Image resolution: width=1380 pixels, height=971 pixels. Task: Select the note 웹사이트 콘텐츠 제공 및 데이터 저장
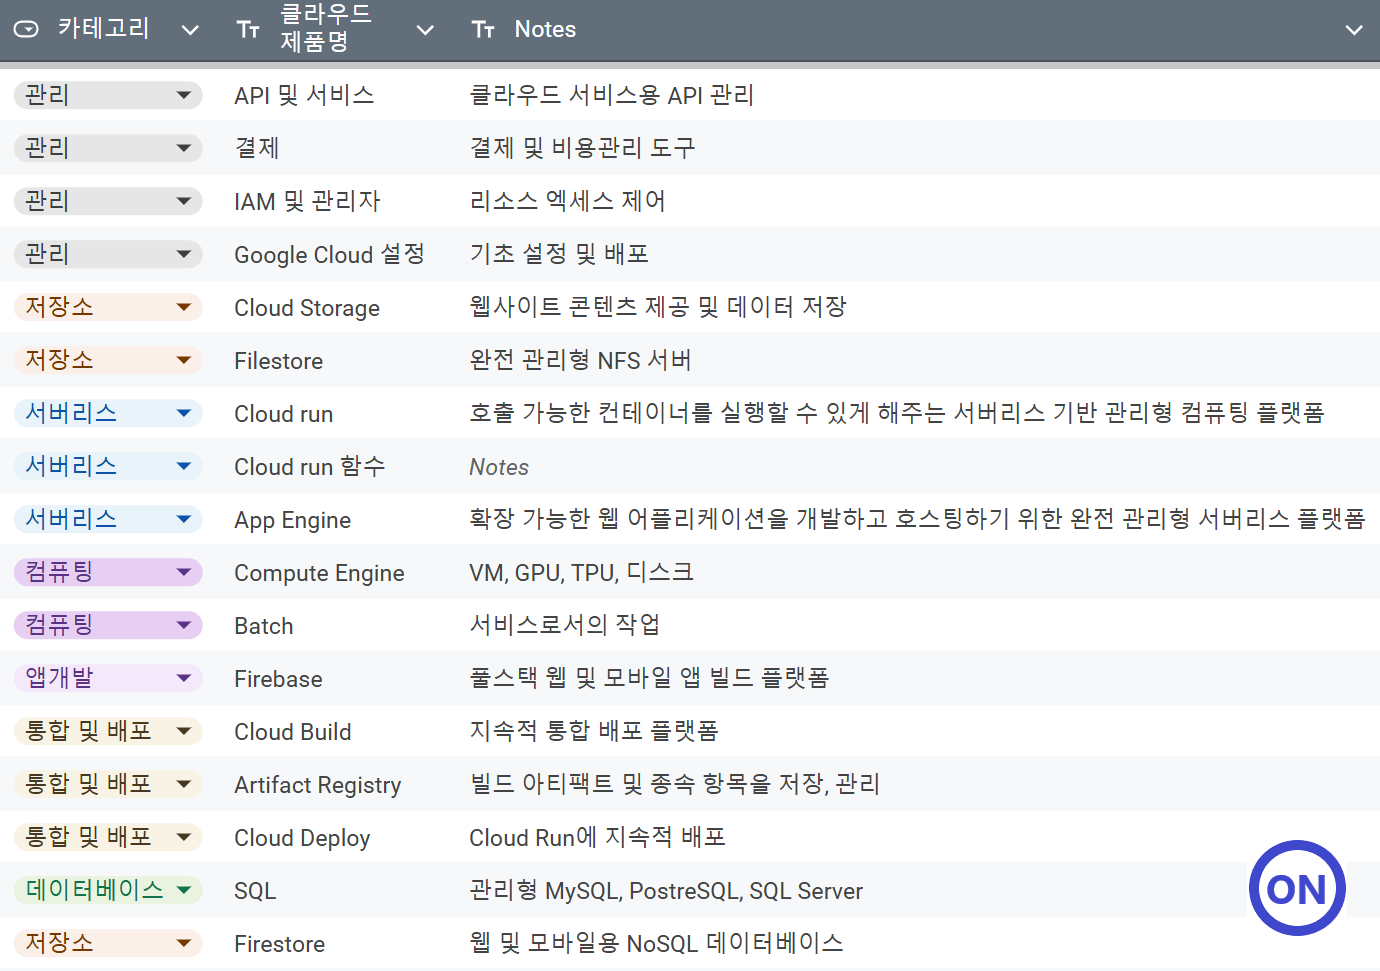(658, 307)
